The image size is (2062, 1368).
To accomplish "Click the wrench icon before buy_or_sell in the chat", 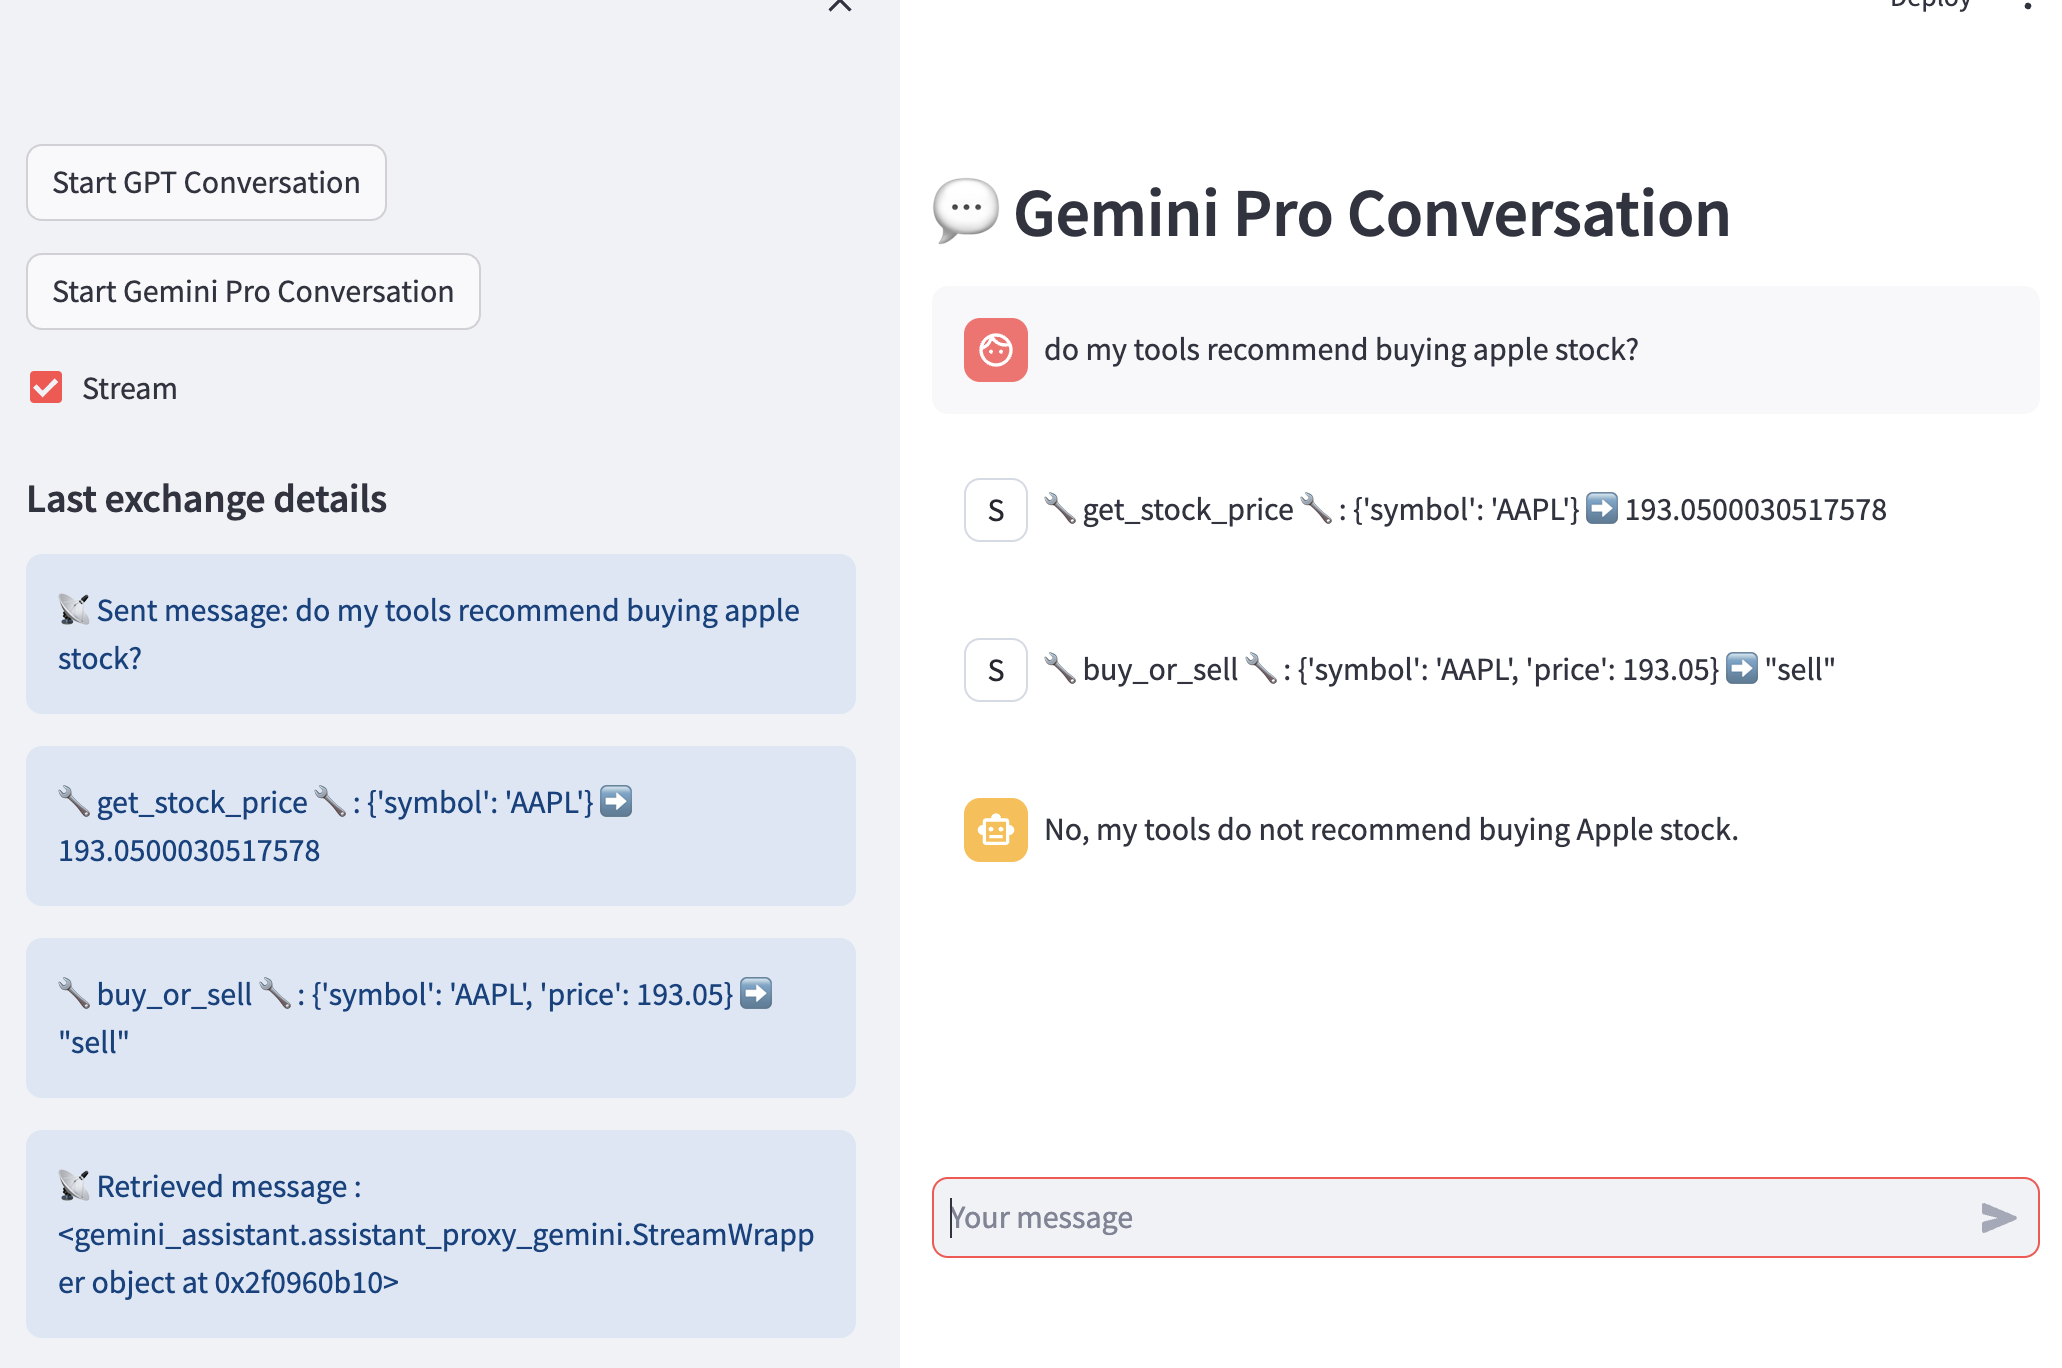I will (x=1060, y=668).
